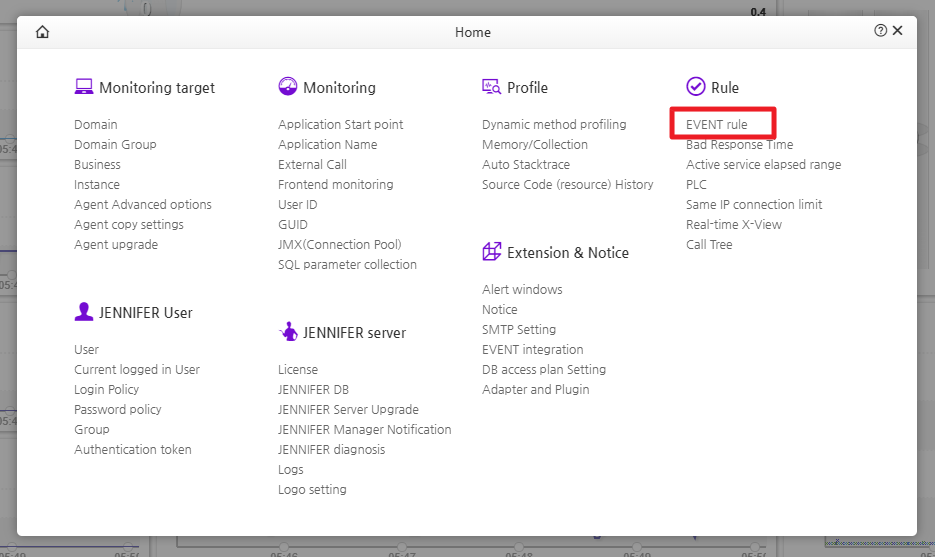Open the EVENT rule link
The height and width of the screenshot is (557, 935).
pyautogui.click(x=716, y=125)
